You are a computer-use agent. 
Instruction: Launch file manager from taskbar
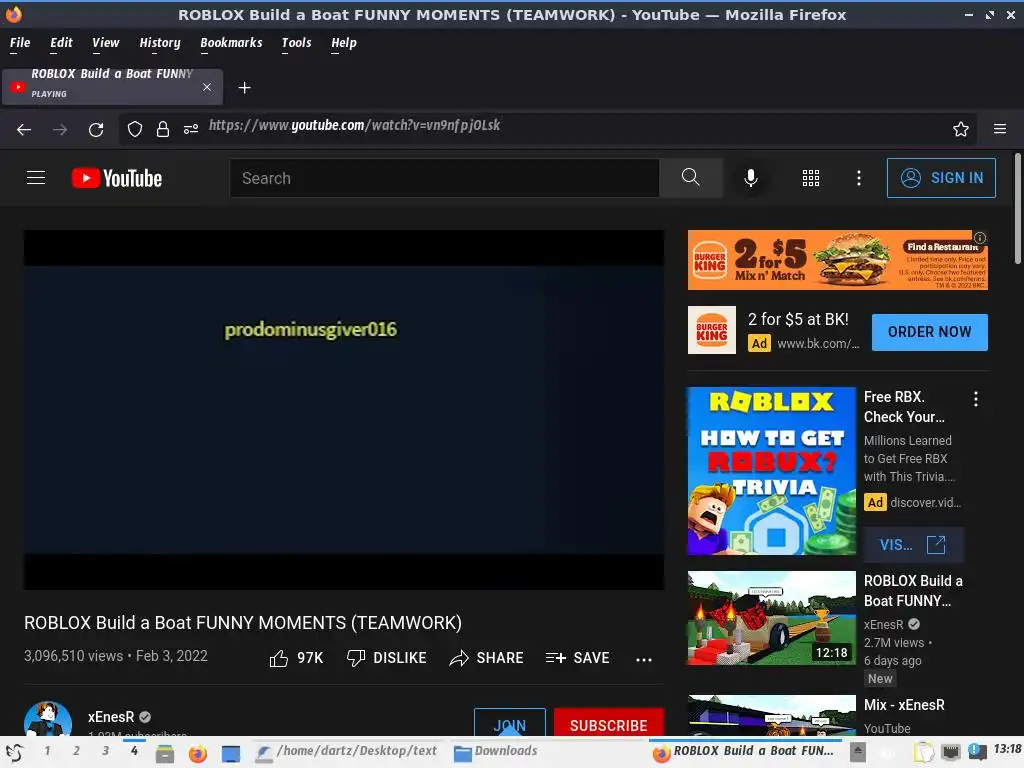click(x=165, y=753)
